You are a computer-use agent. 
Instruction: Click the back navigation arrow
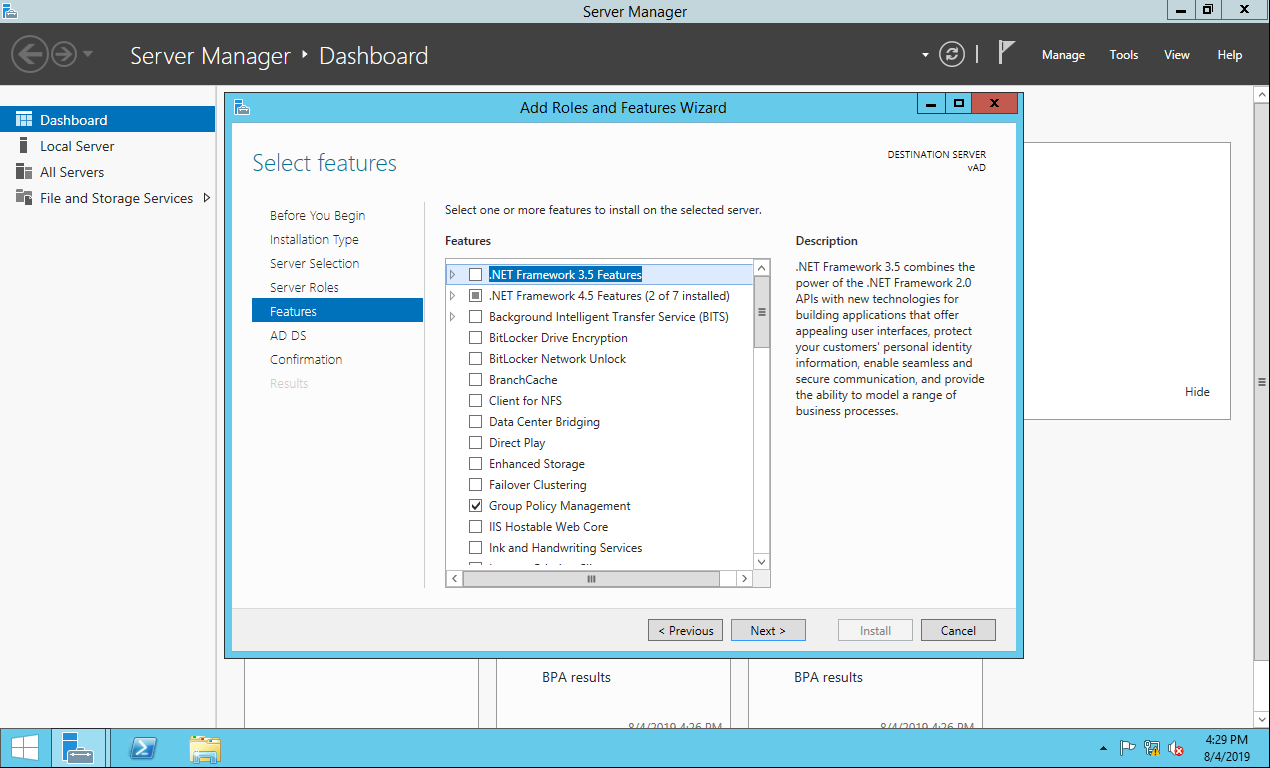[31, 54]
